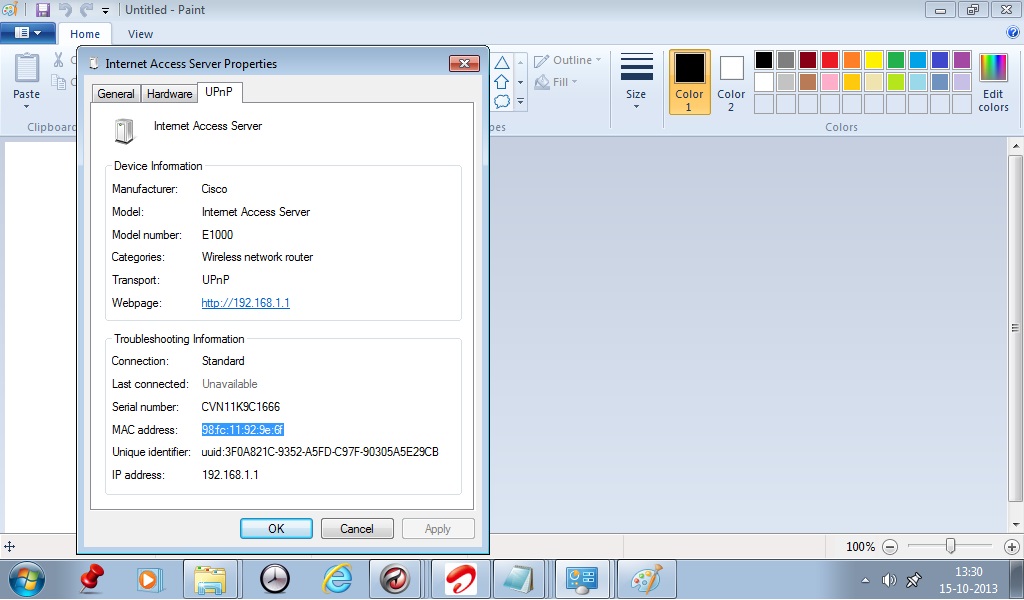Expand the Paste dropdown arrow
Screen dimensions: 1024x600
[27, 106]
